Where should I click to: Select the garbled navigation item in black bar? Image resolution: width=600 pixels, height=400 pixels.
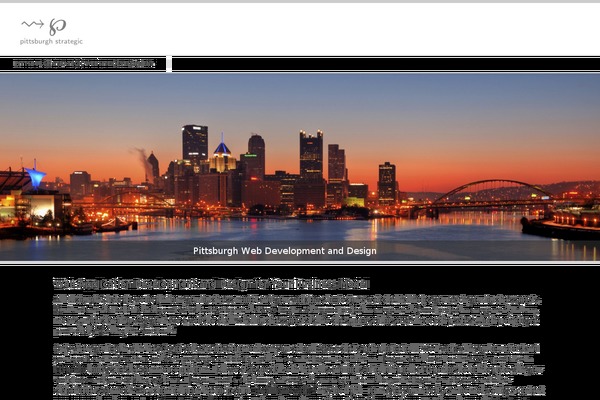(84, 64)
